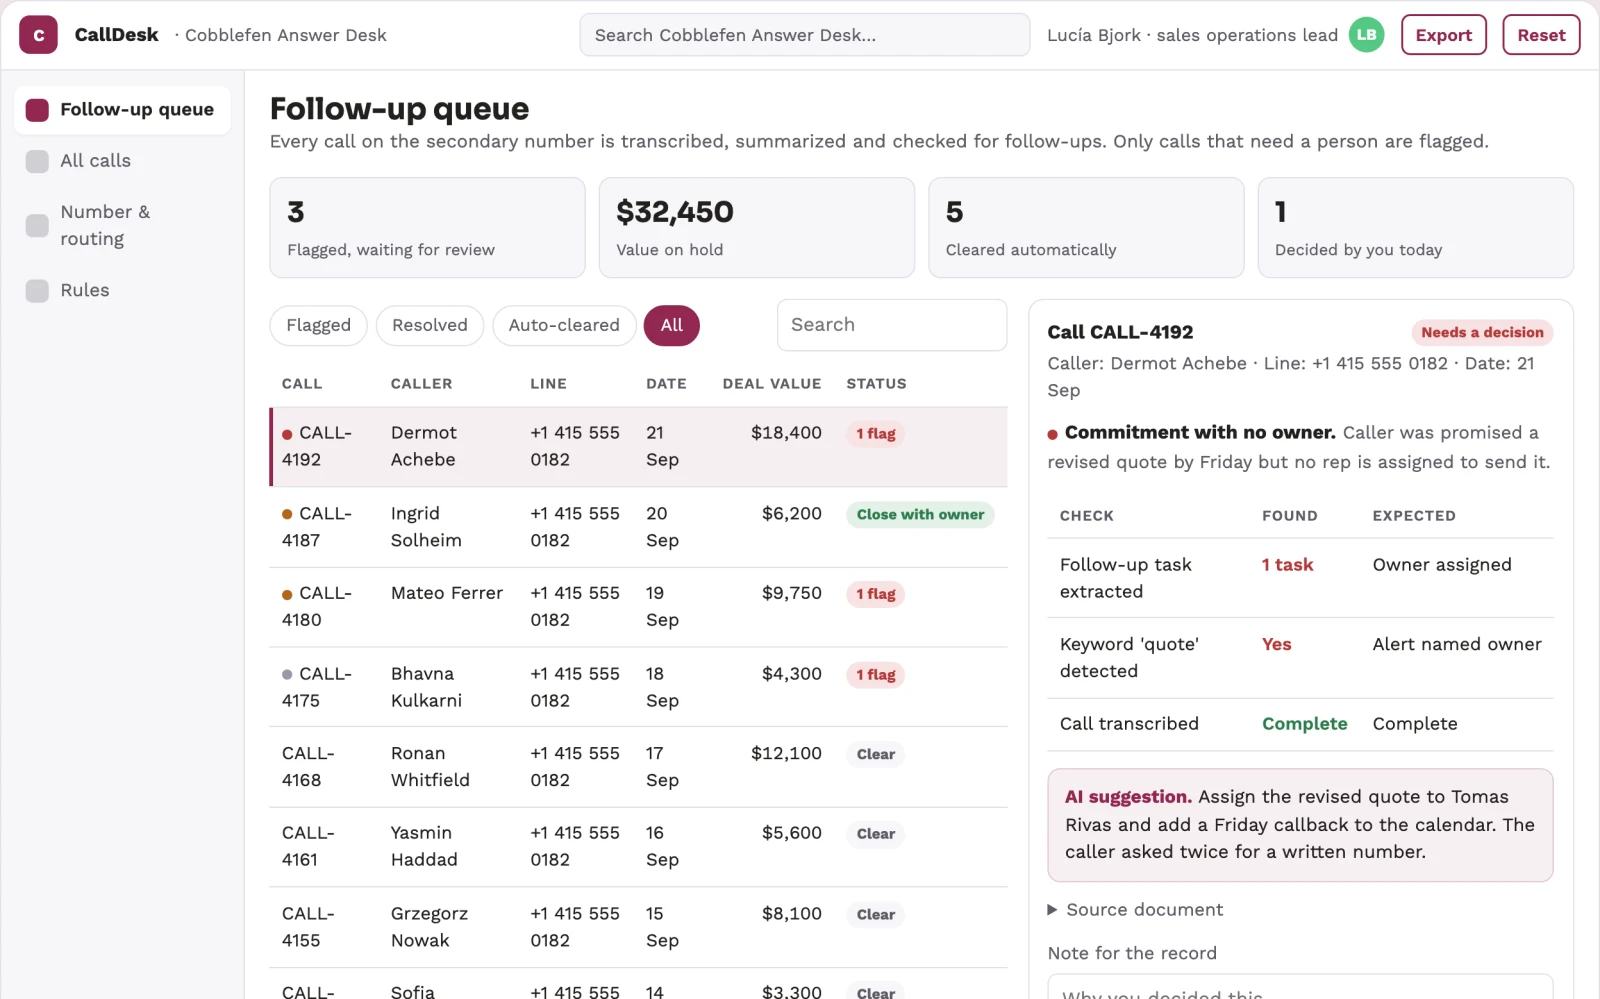The height and width of the screenshot is (999, 1600).
Task: Click the 1 flag badge for Bhavna Kulkarni
Action: click(x=876, y=675)
